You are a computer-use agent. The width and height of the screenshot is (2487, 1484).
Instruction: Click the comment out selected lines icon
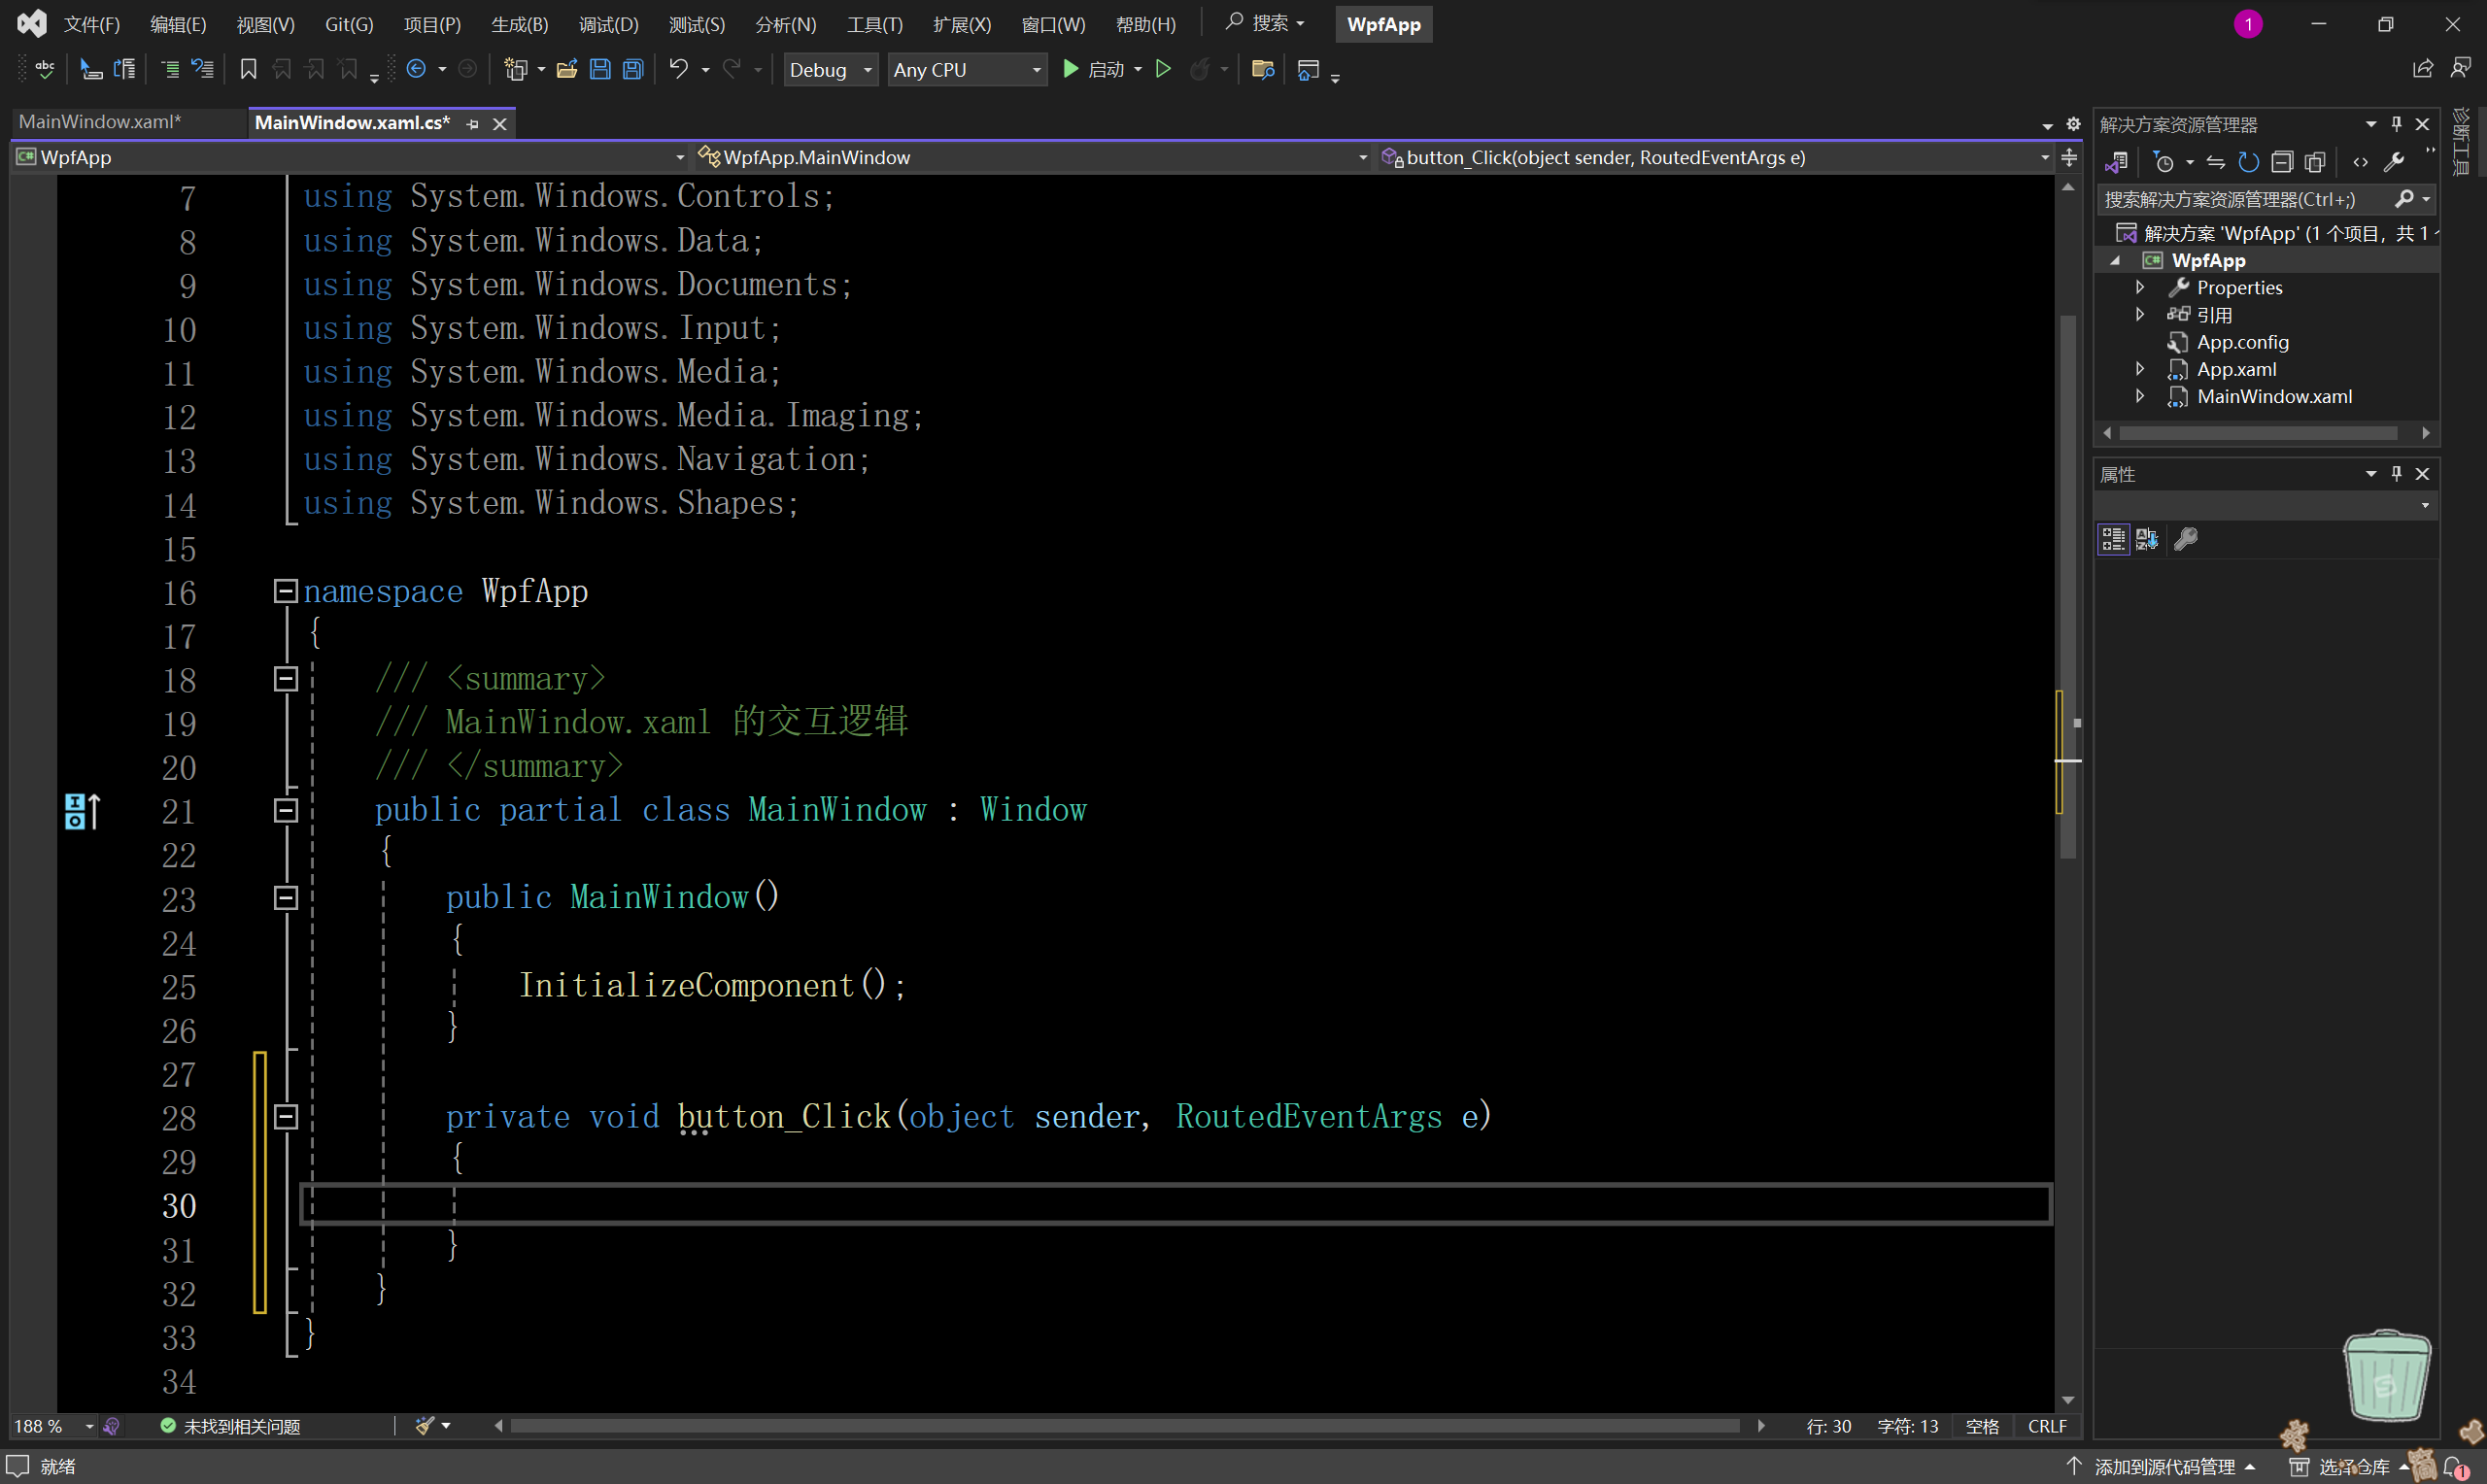(x=170, y=69)
